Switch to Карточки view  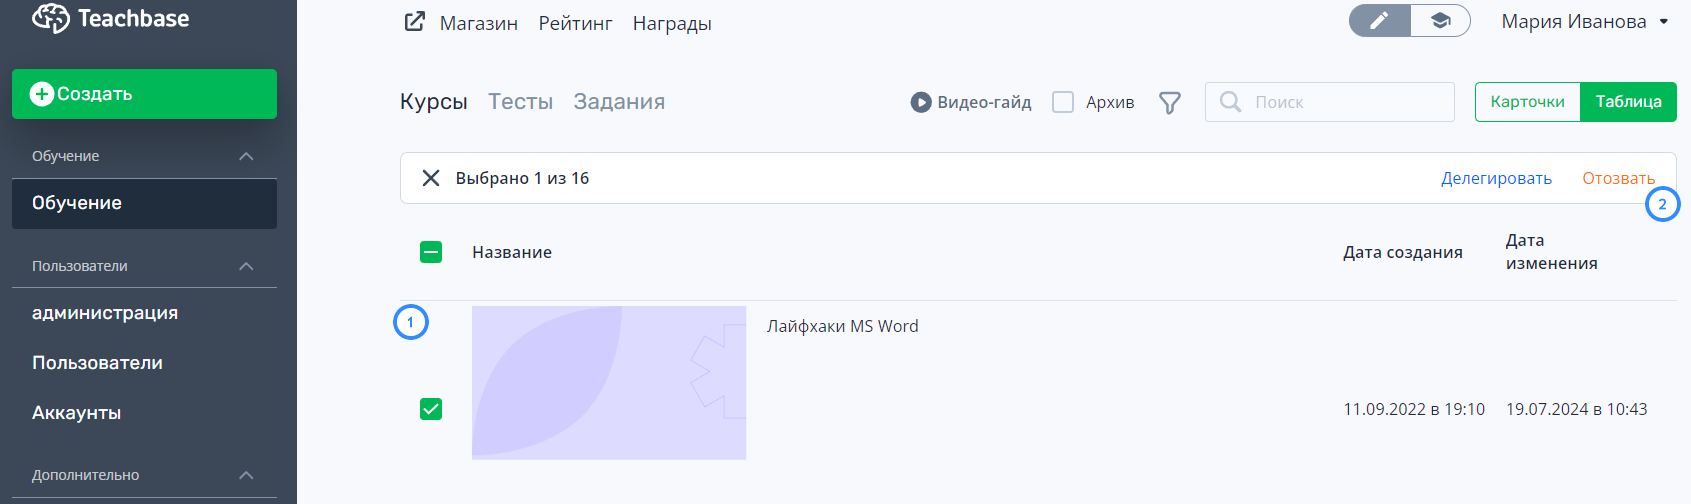pos(1528,102)
